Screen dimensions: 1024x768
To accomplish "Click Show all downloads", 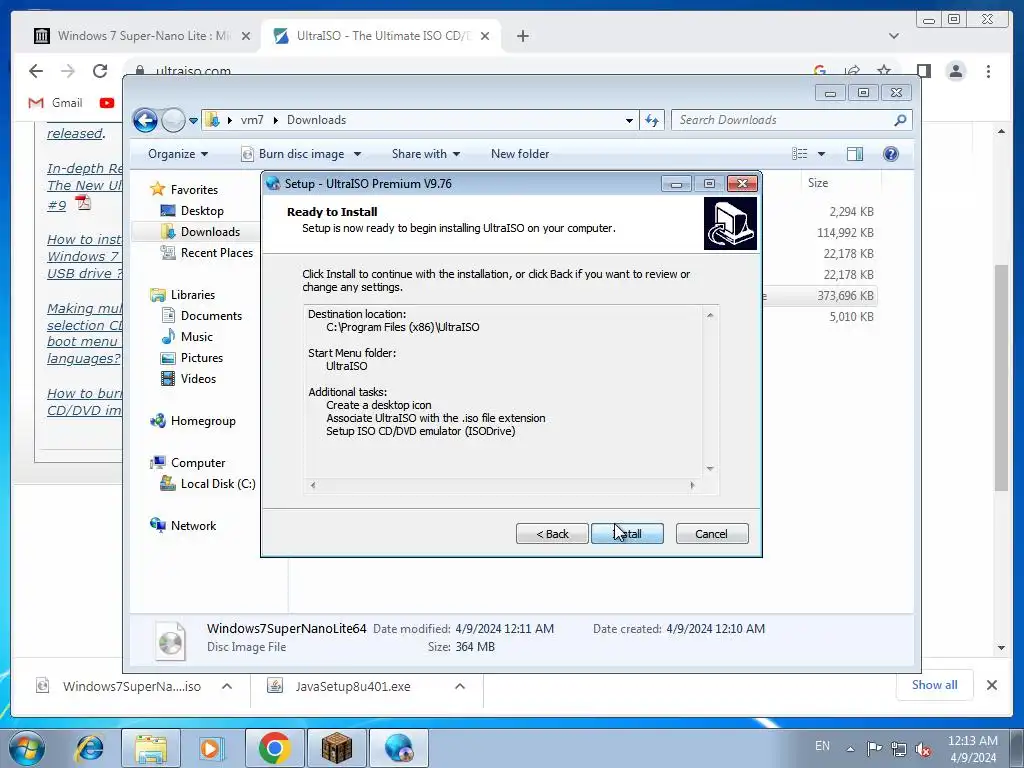I will pyautogui.click(x=935, y=684).
